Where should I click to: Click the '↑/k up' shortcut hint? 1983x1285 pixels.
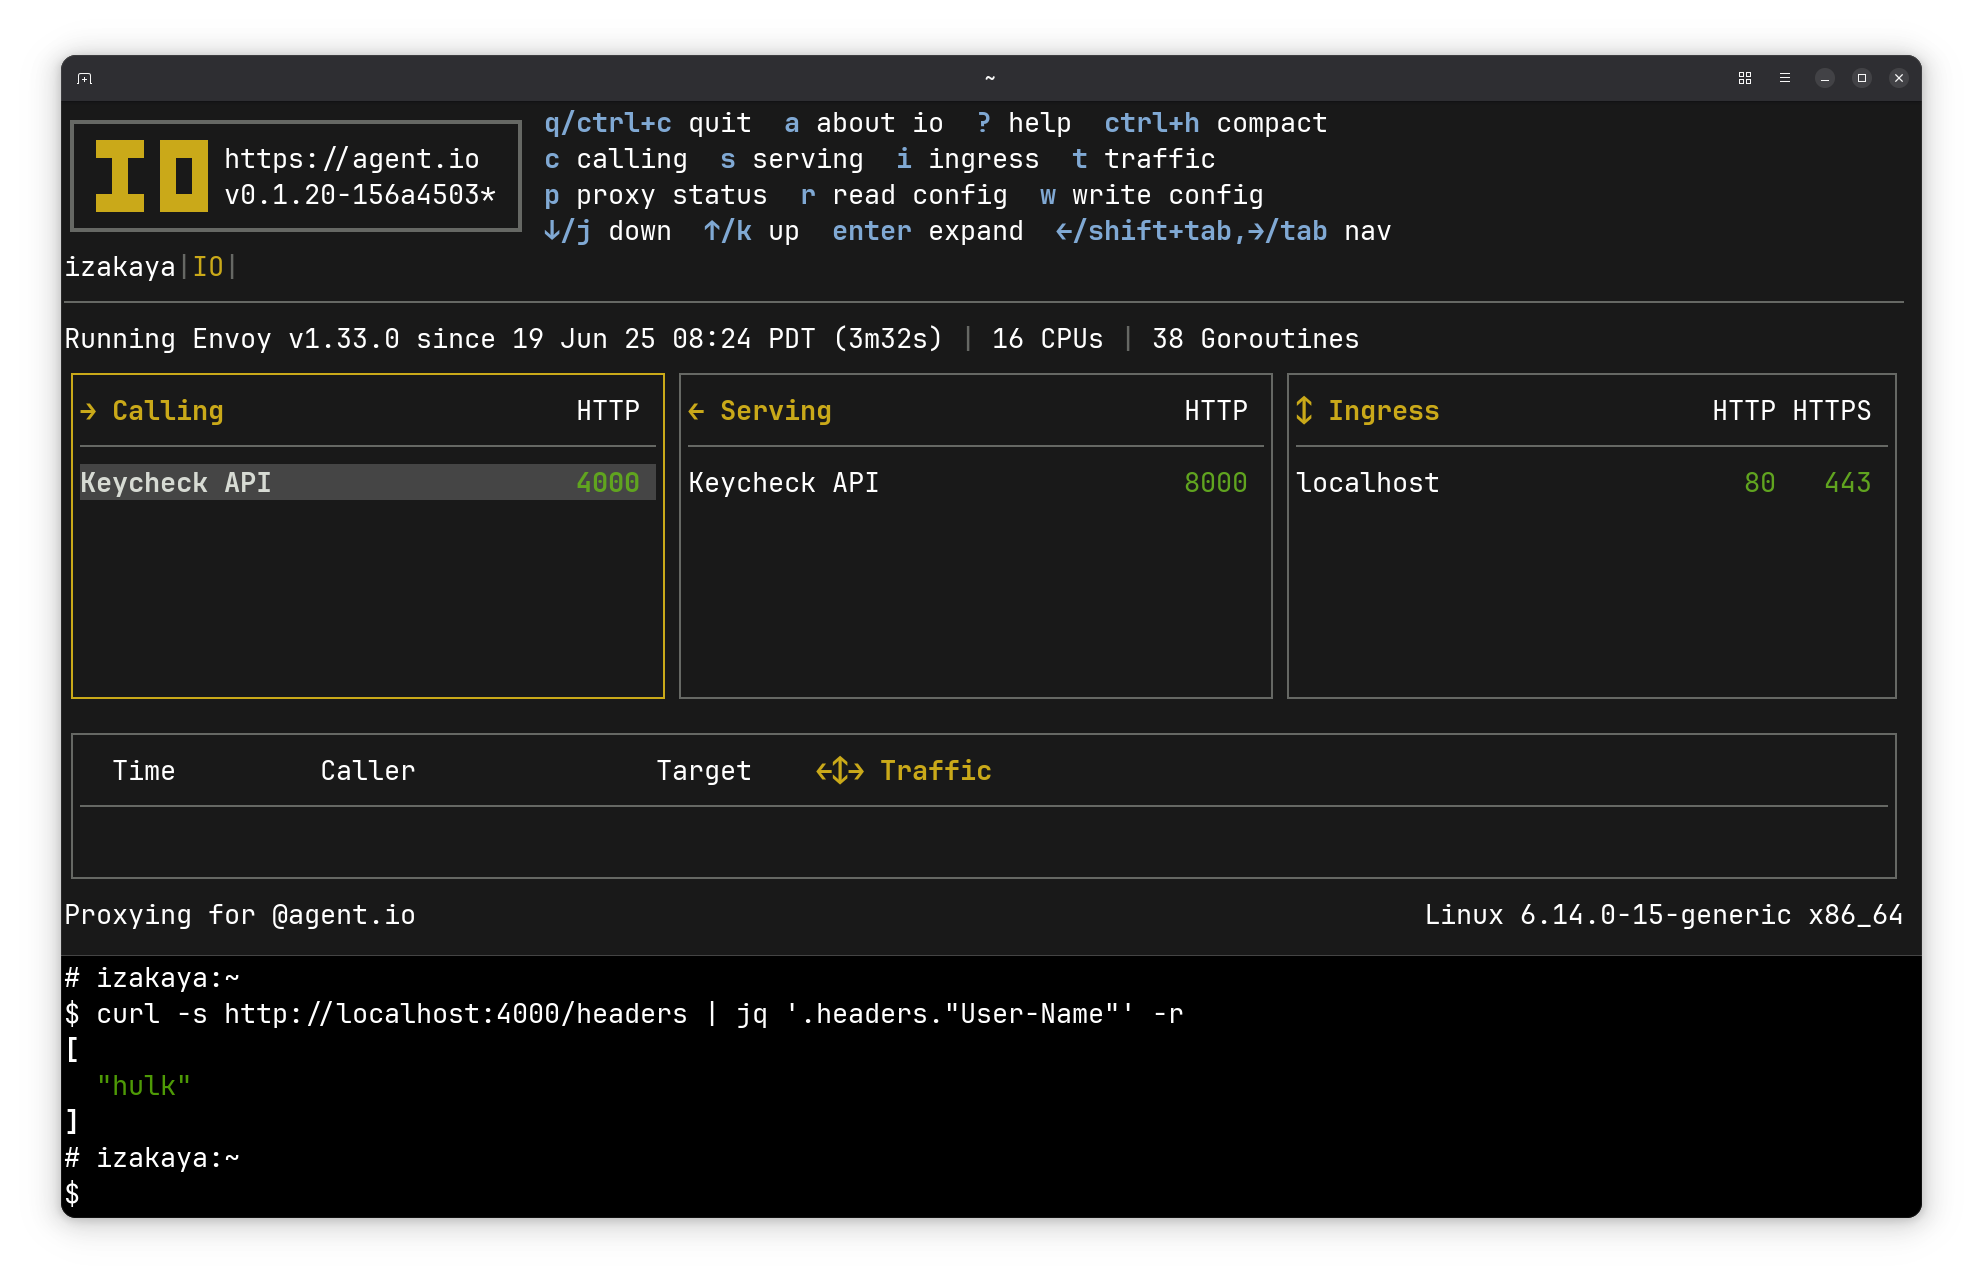pyautogui.click(x=752, y=231)
